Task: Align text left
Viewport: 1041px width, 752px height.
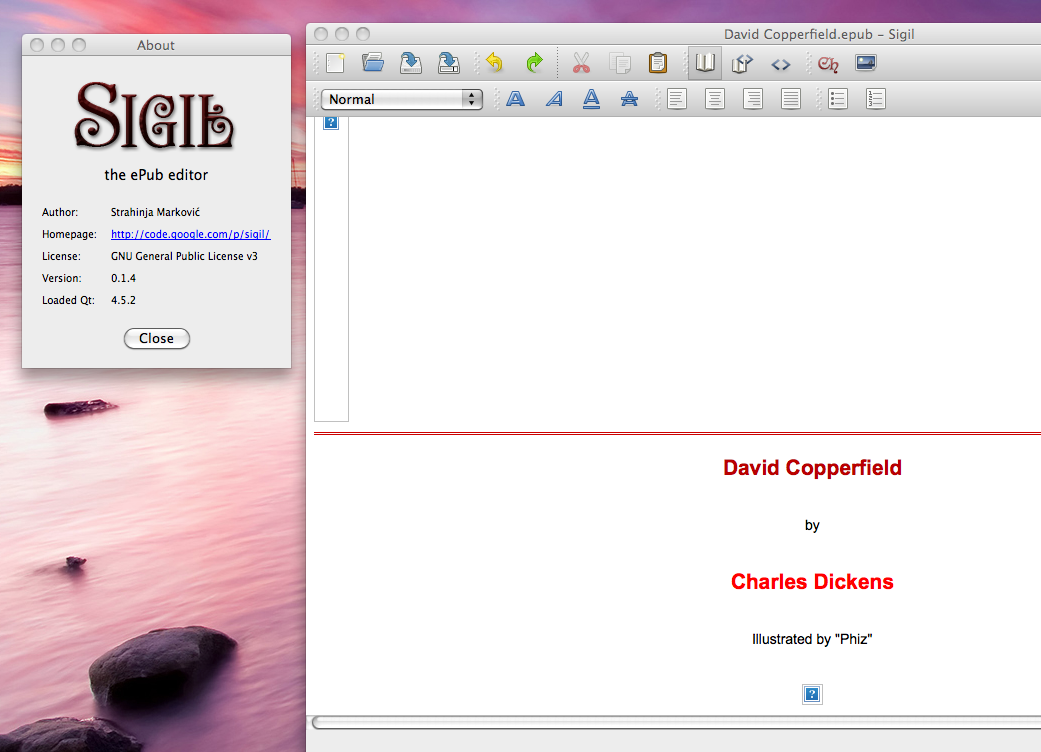Action: 677,100
